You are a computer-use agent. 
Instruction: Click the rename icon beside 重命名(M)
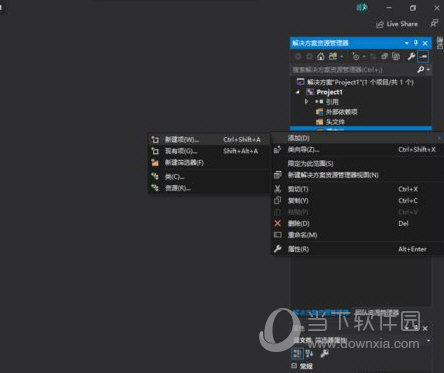[x=277, y=235]
